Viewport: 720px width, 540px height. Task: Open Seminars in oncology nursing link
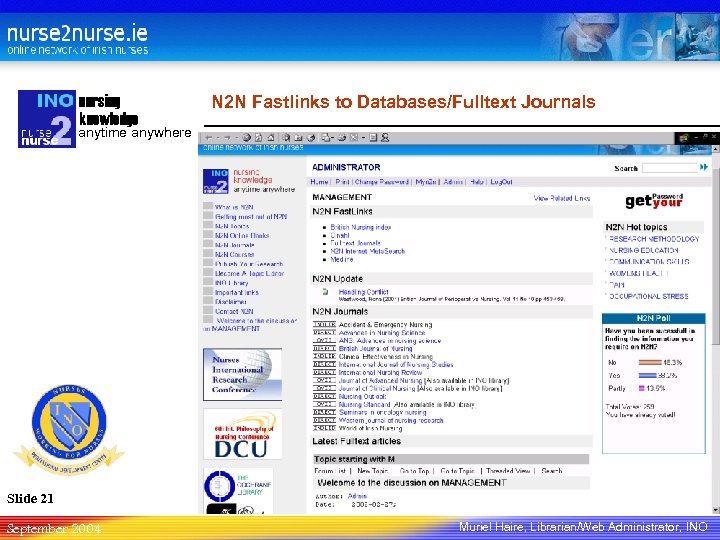[x=382, y=412]
